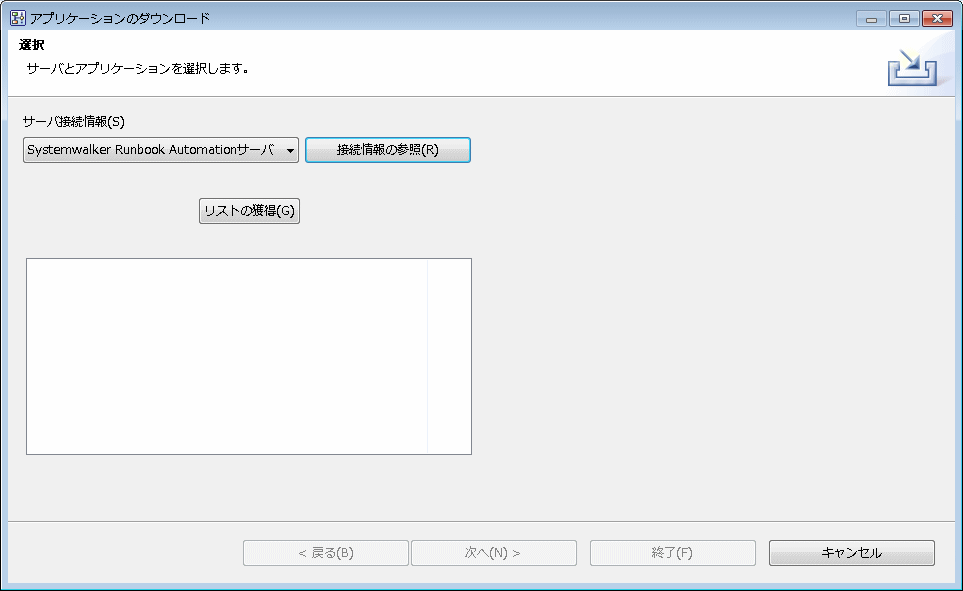Click the リストの獲得(G) button
Viewport: 963px width, 591px height.
click(249, 211)
